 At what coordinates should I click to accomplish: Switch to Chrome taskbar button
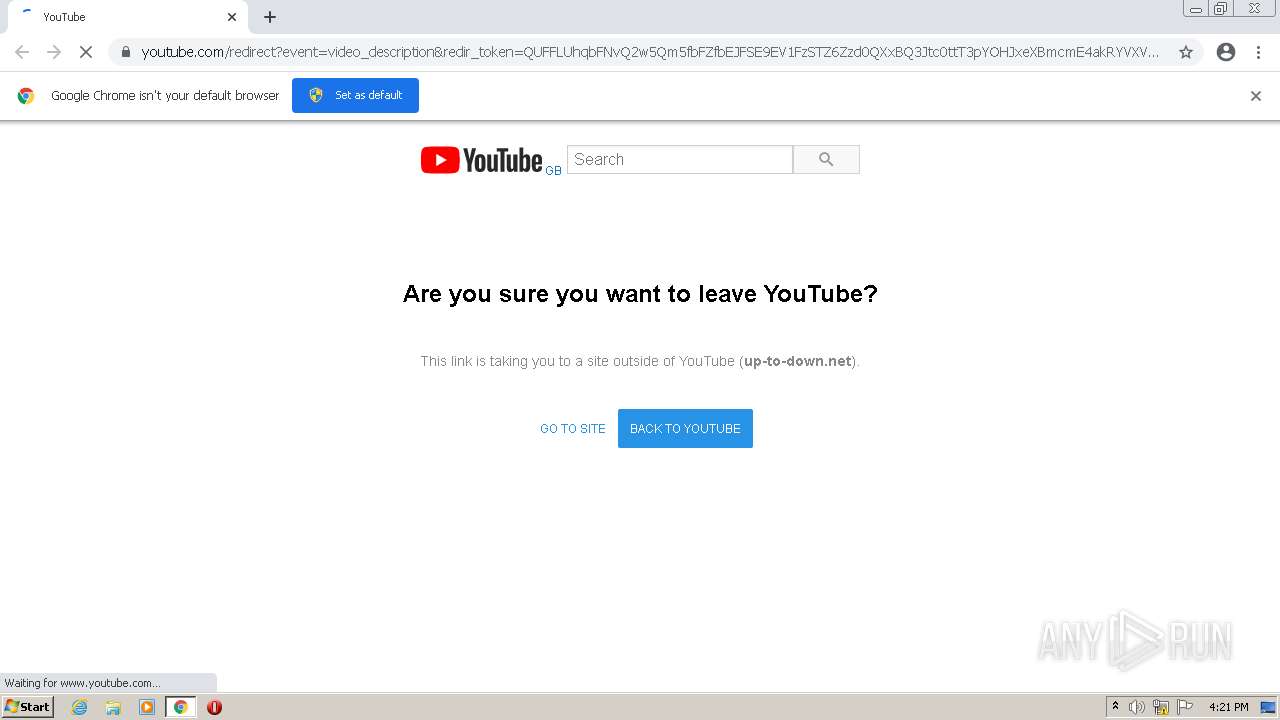[x=180, y=707]
